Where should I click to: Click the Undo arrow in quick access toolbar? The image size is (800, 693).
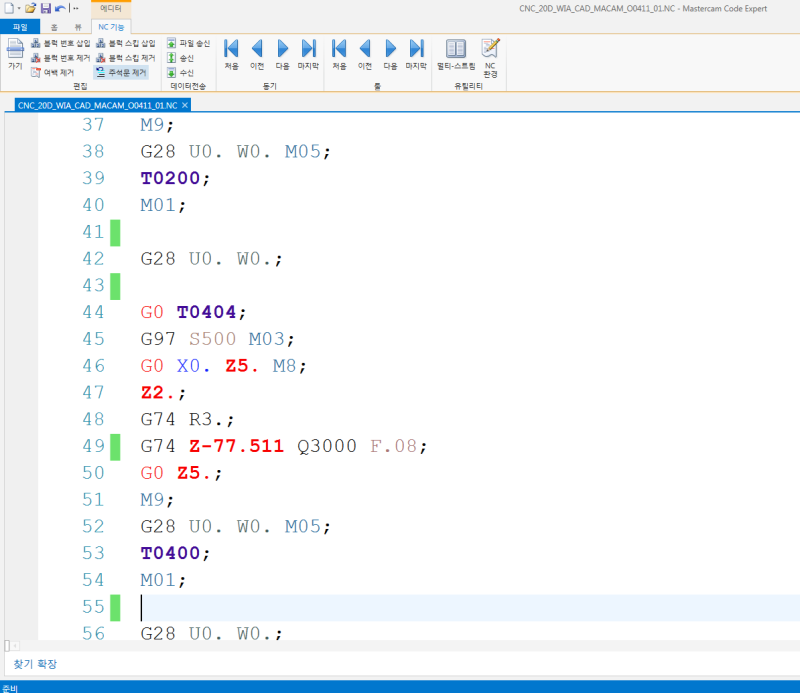[x=60, y=8]
